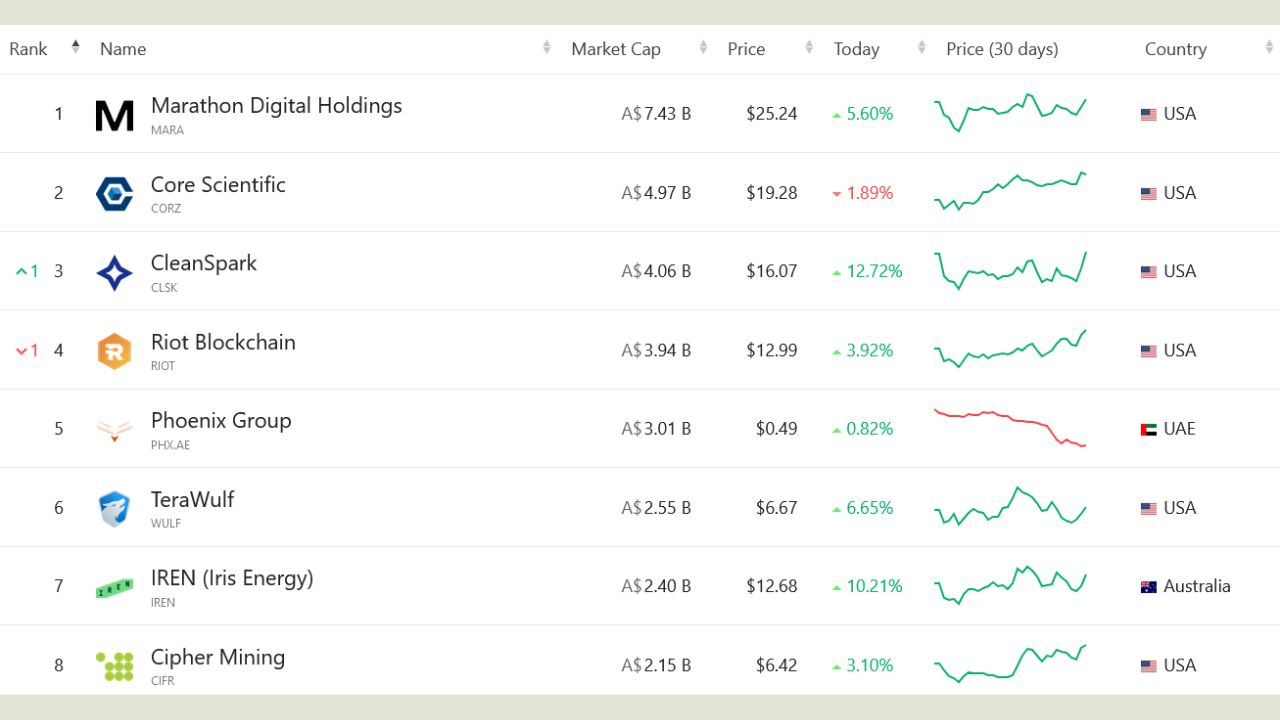This screenshot has width=1280, height=720.
Task: Click the green up triangle beside 12.72%
Action: [x=837, y=272]
